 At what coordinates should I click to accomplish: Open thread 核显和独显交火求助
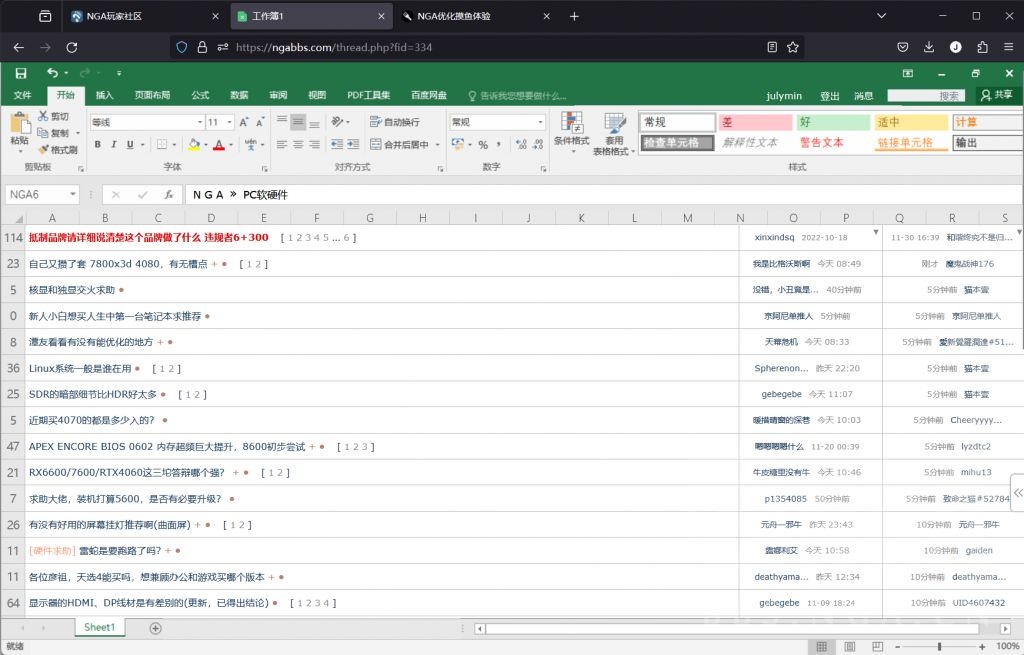pos(71,290)
